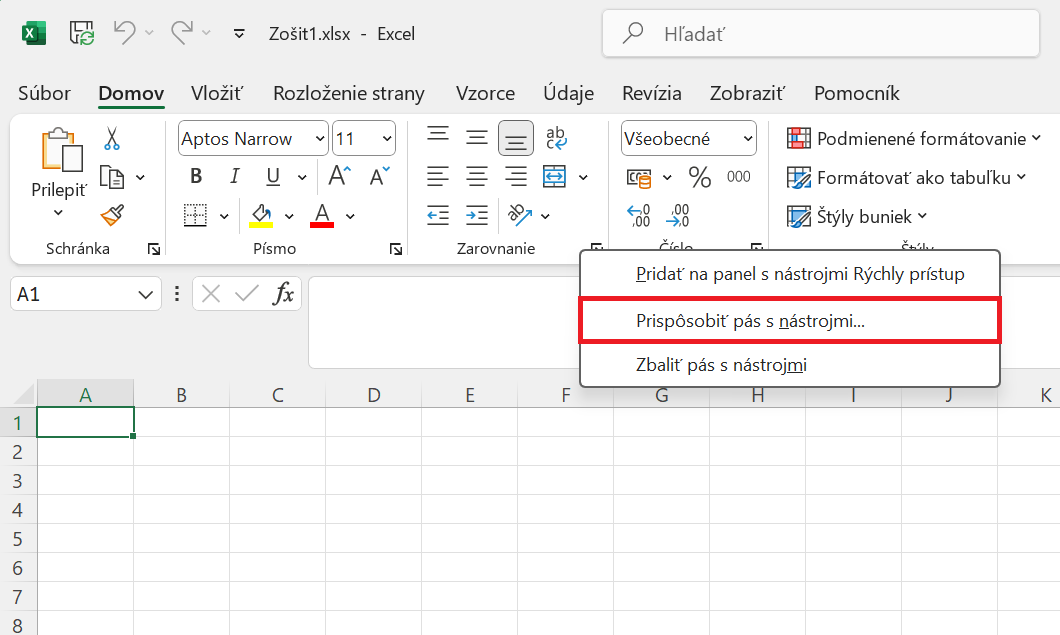
Task: Expand the Prilepiť options arrow
Action: pyautogui.click(x=58, y=213)
